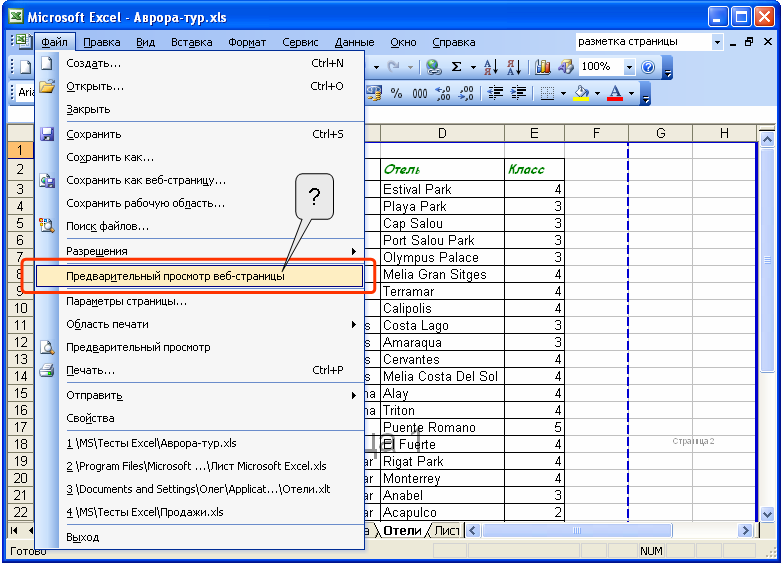This screenshot has height=565, width=784.
Task: Increase decimal places icon
Action: (442, 93)
